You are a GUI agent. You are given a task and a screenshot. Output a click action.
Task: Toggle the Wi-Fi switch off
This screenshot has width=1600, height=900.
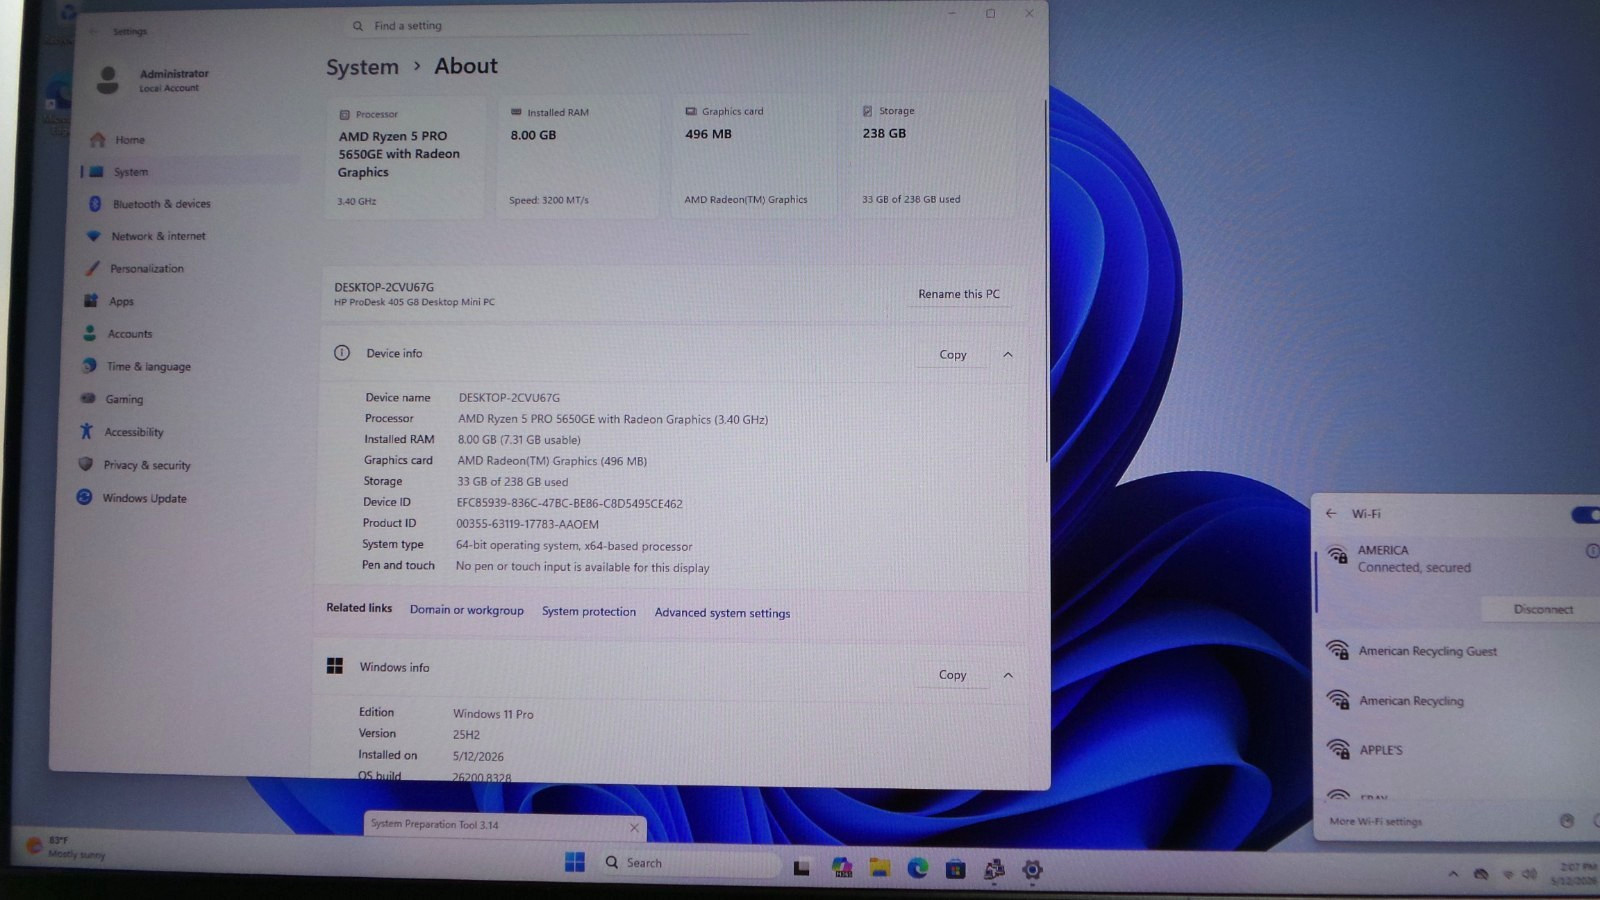(x=1586, y=515)
